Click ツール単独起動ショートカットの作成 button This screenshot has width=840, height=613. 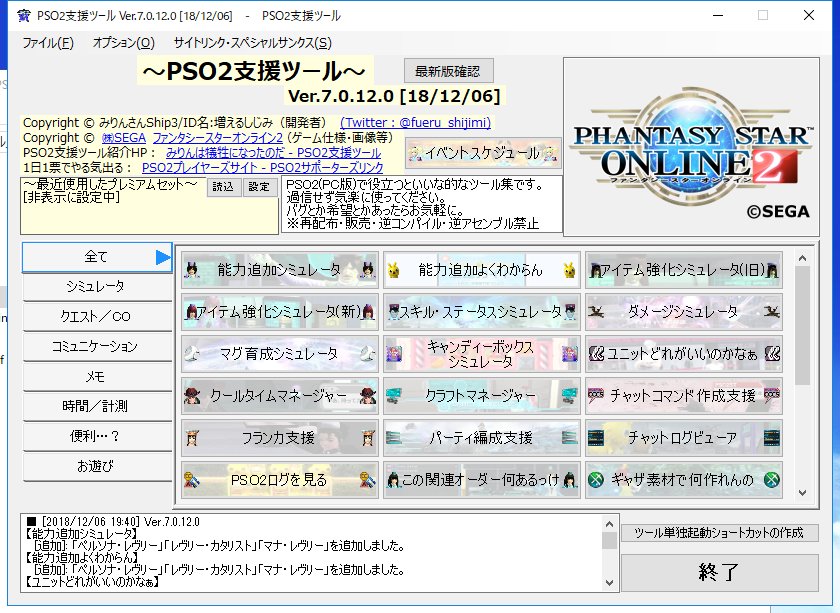[719, 533]
